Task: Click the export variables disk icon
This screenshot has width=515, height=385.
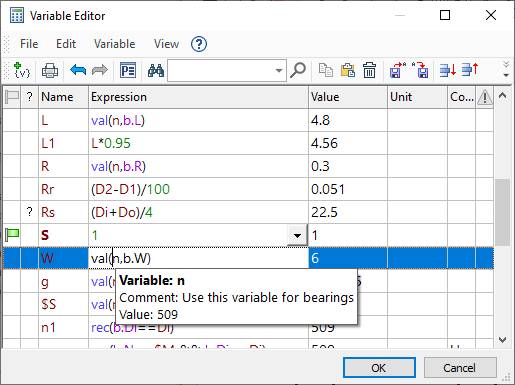Action: coord(398,70)
